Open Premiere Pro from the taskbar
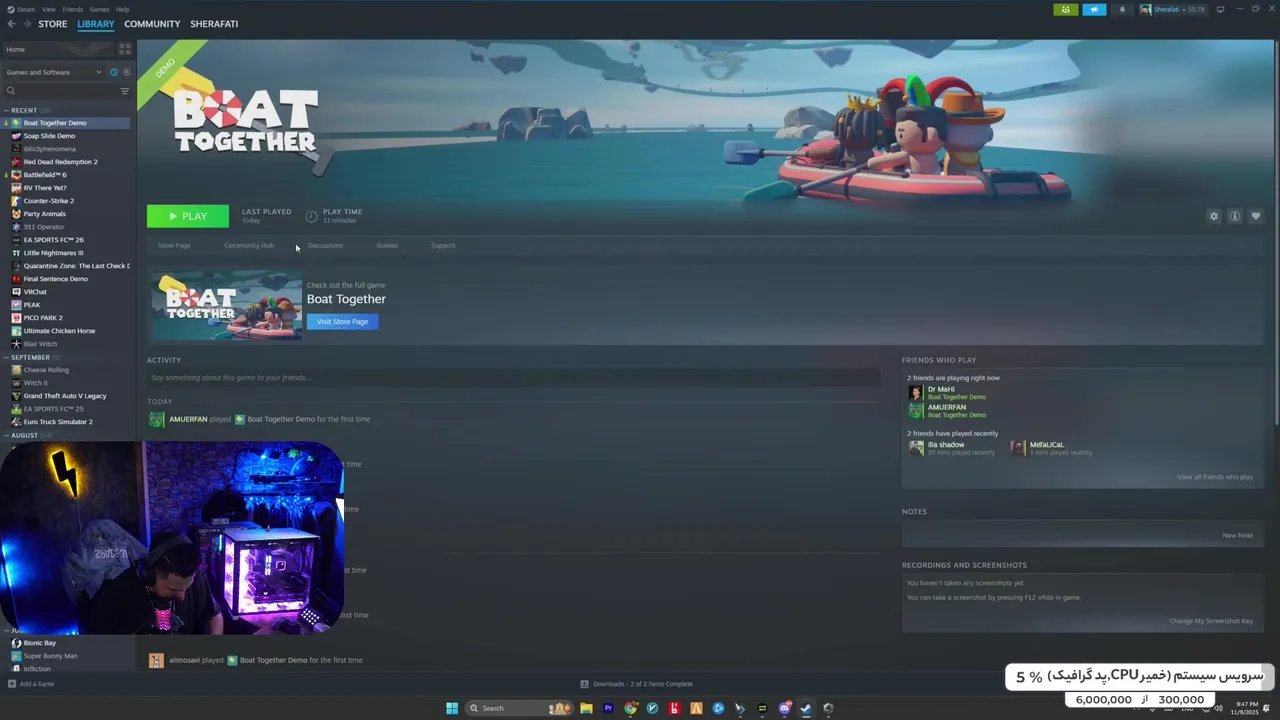This screenshot has height=720, width=1280. click(x=608, y=708)
